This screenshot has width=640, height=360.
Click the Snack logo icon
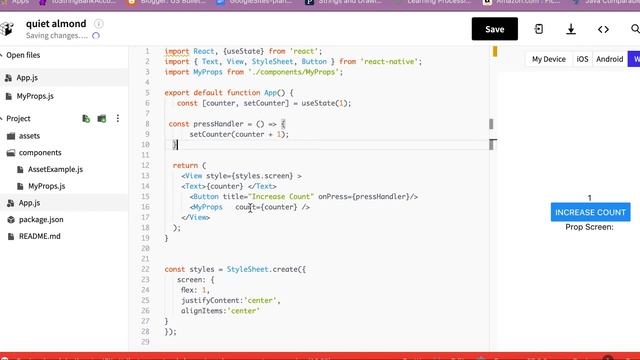7,29
